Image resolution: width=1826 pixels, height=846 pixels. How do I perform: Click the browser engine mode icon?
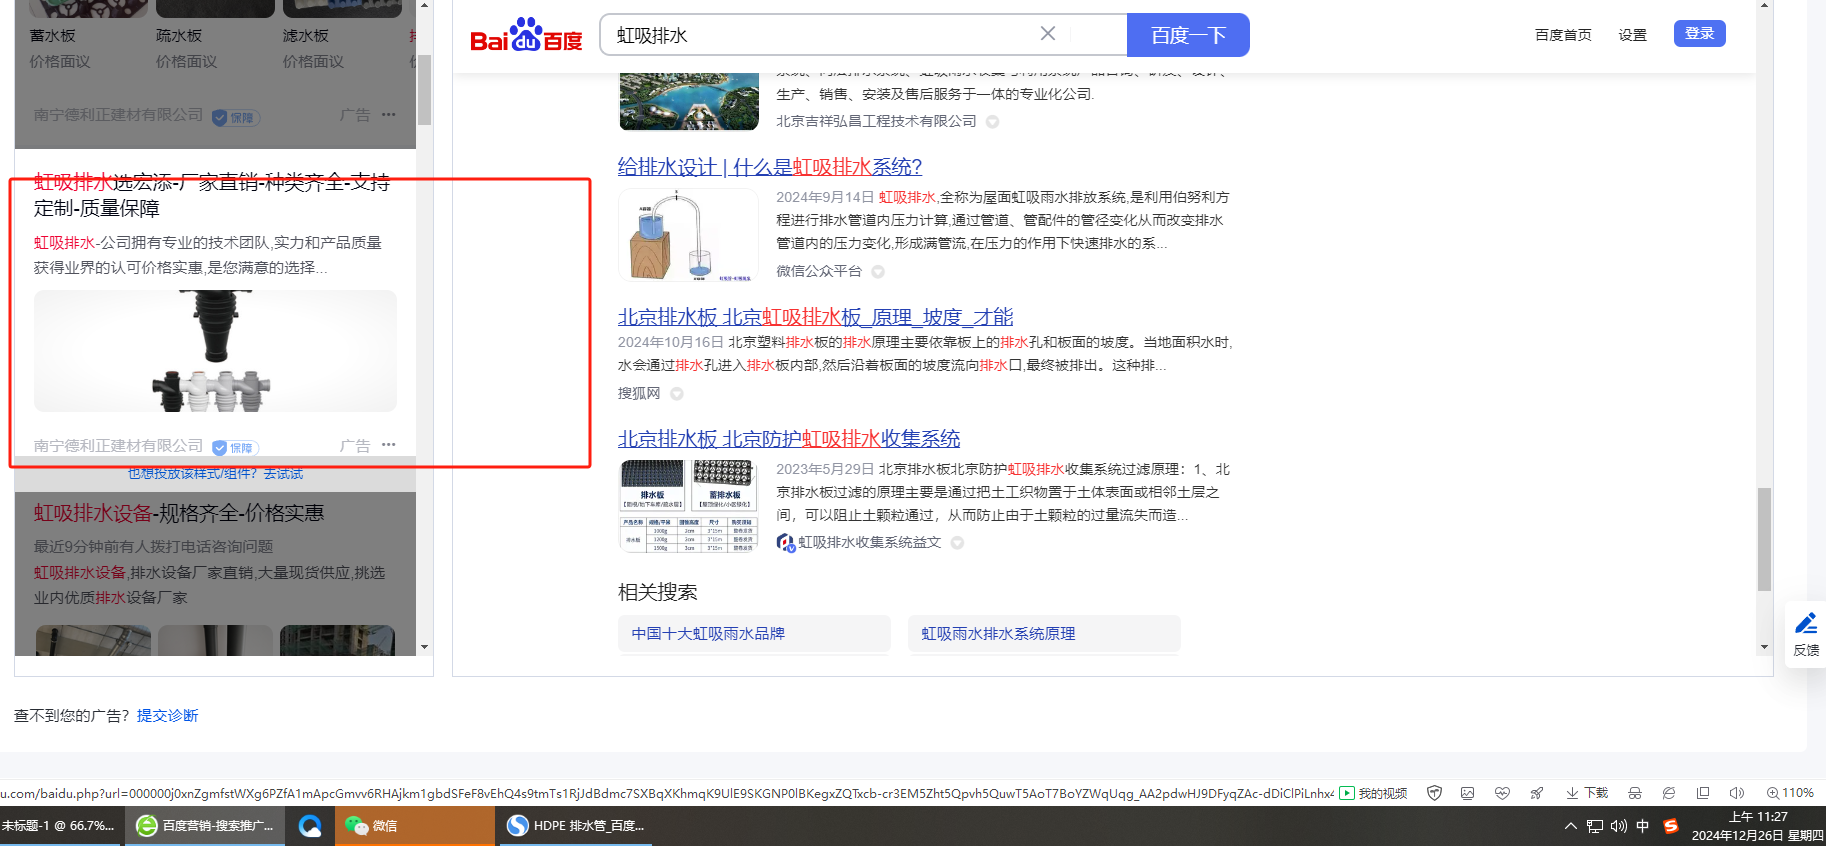pos(1669,793)
